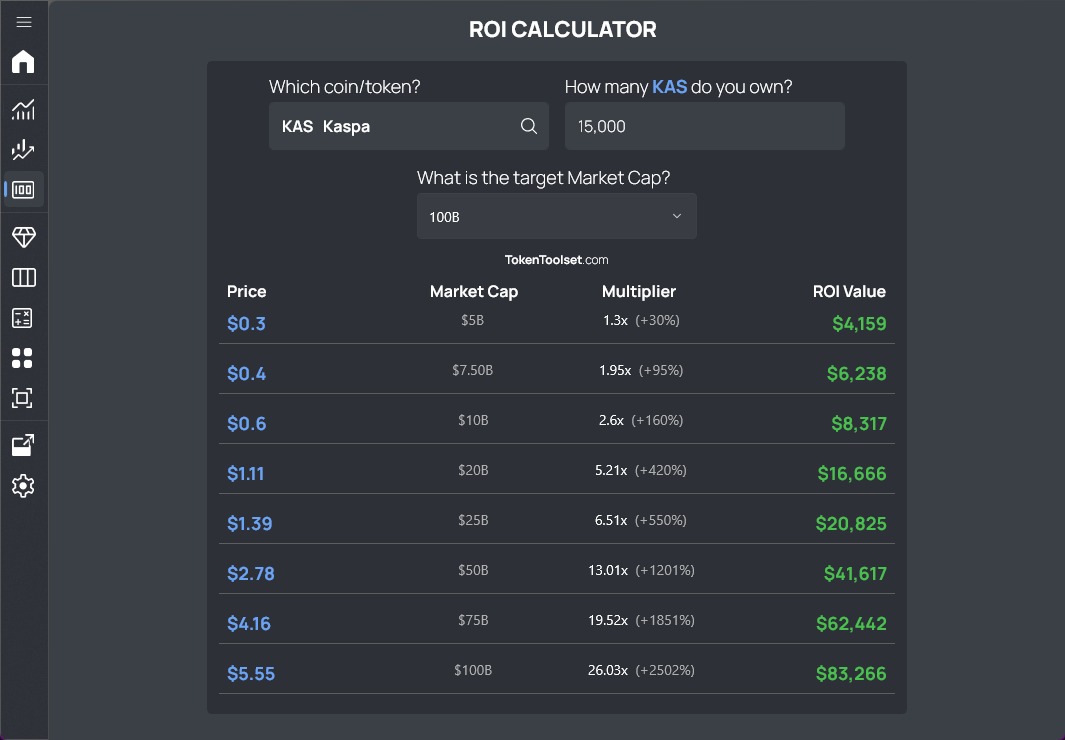Click the 13.01x (+1201%) multiplier
This screenshot has height=740, width=1065.
[x=641, y=570]
